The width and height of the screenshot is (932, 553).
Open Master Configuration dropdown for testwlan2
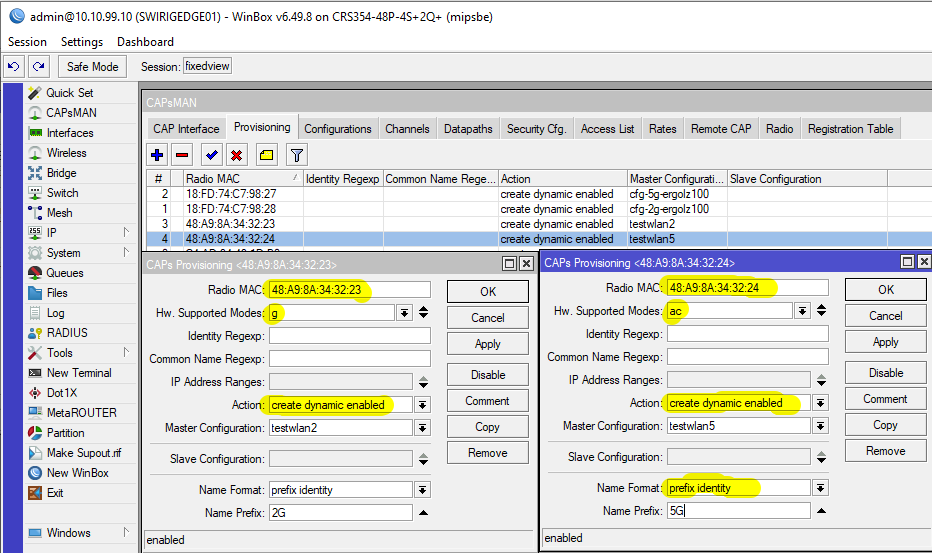tap(422, 428)
